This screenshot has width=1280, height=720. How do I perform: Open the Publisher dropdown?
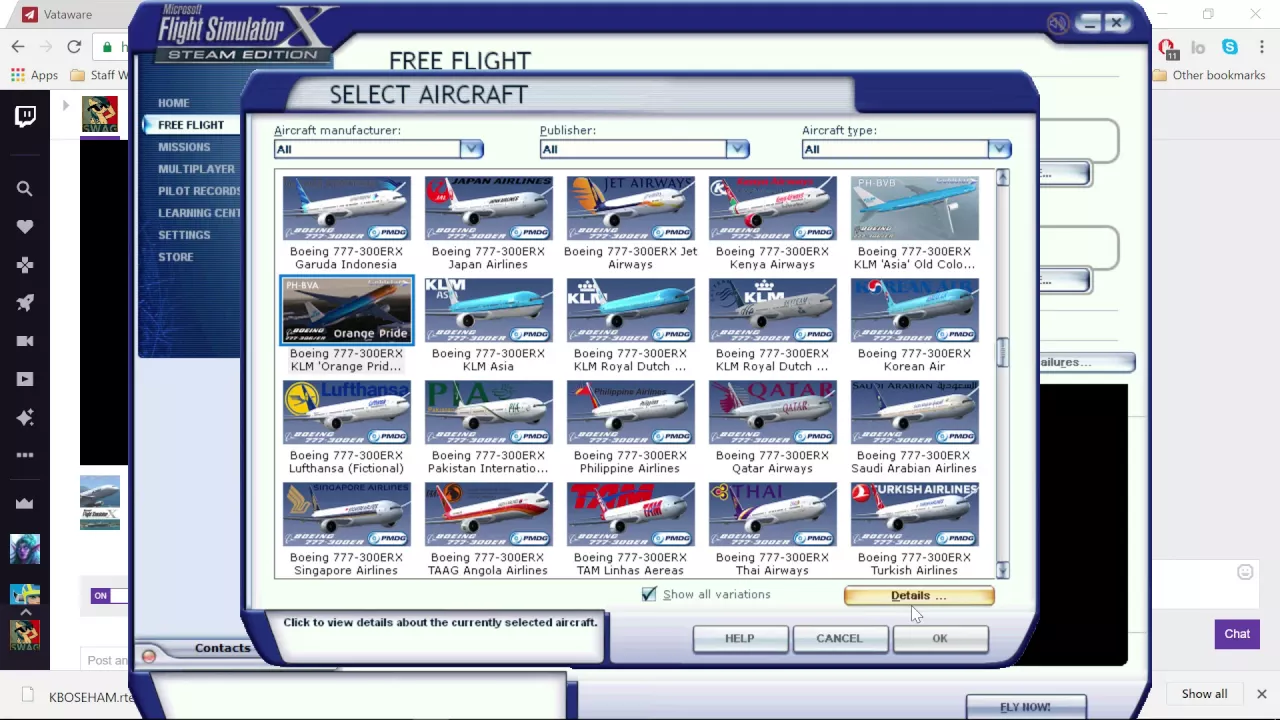click(644, 149)
